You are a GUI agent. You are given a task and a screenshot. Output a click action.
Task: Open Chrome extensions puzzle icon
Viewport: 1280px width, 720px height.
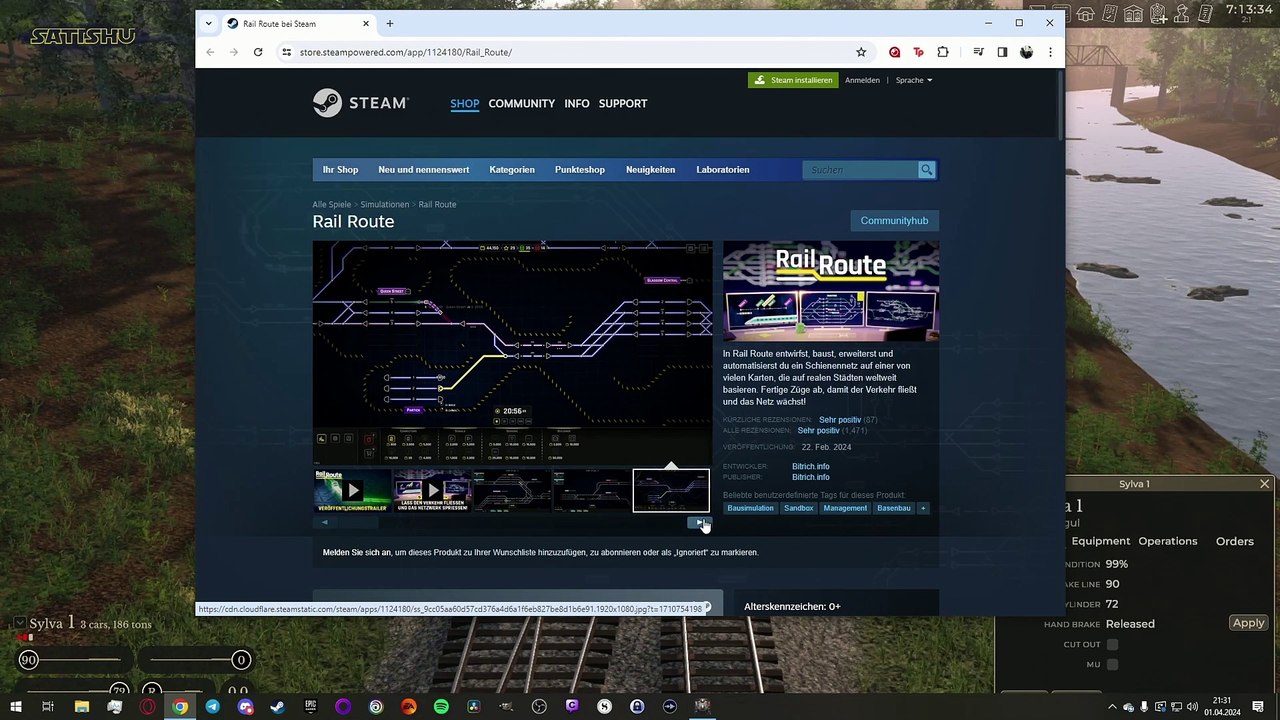[x=943, y=52]
